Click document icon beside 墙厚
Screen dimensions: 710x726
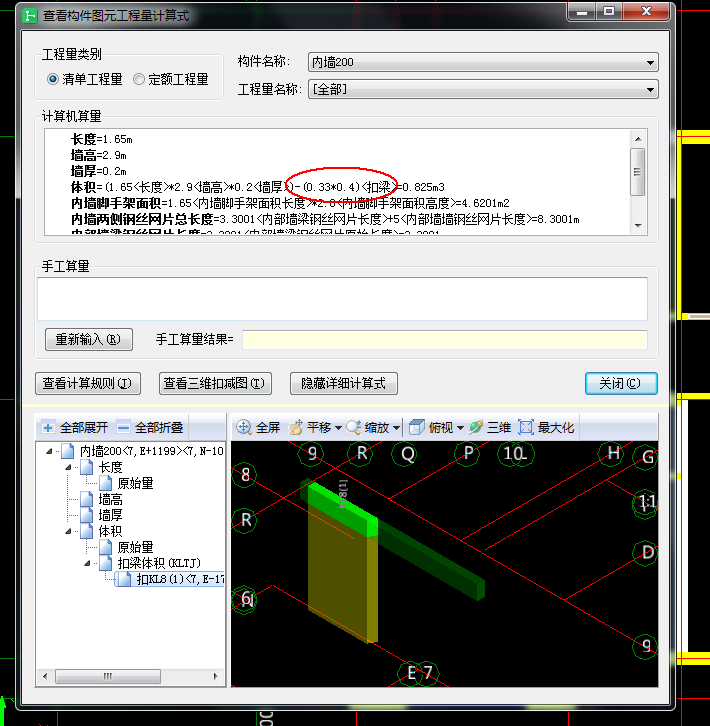(x=87, y=515)
